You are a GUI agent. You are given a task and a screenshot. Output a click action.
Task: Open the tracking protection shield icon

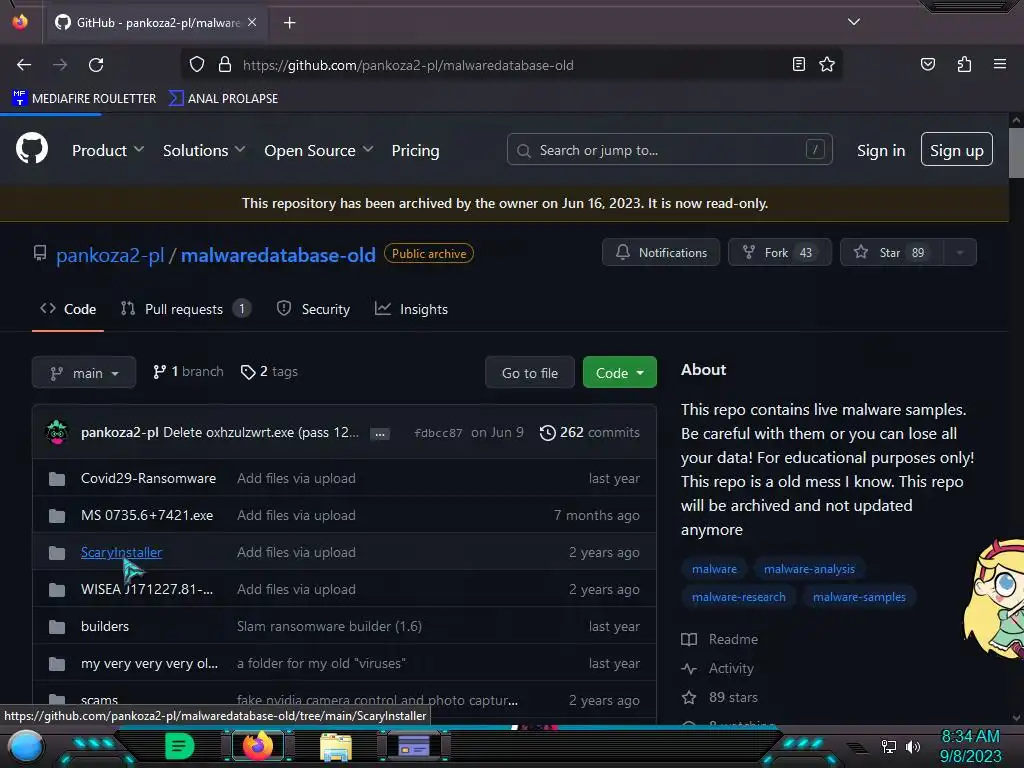tap(197, 65)
